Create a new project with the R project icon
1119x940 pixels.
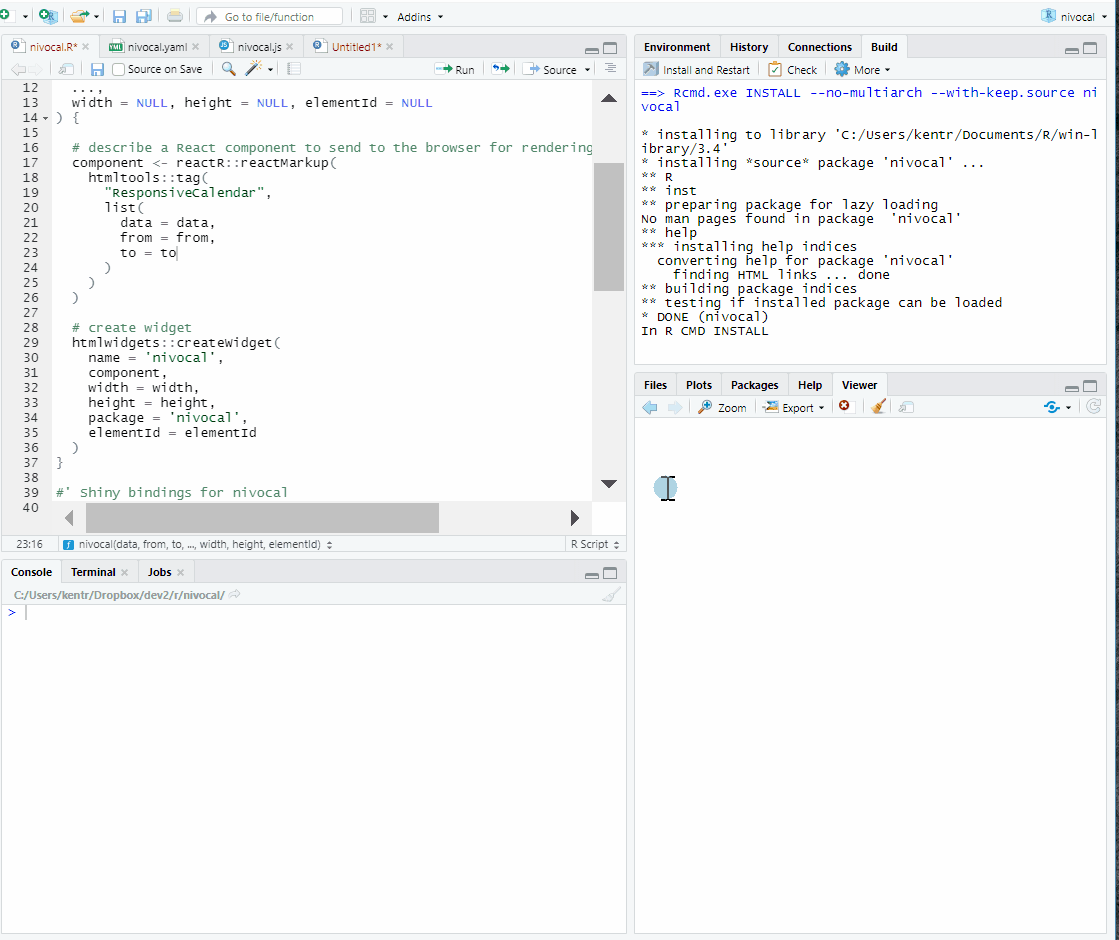(48, 16)
